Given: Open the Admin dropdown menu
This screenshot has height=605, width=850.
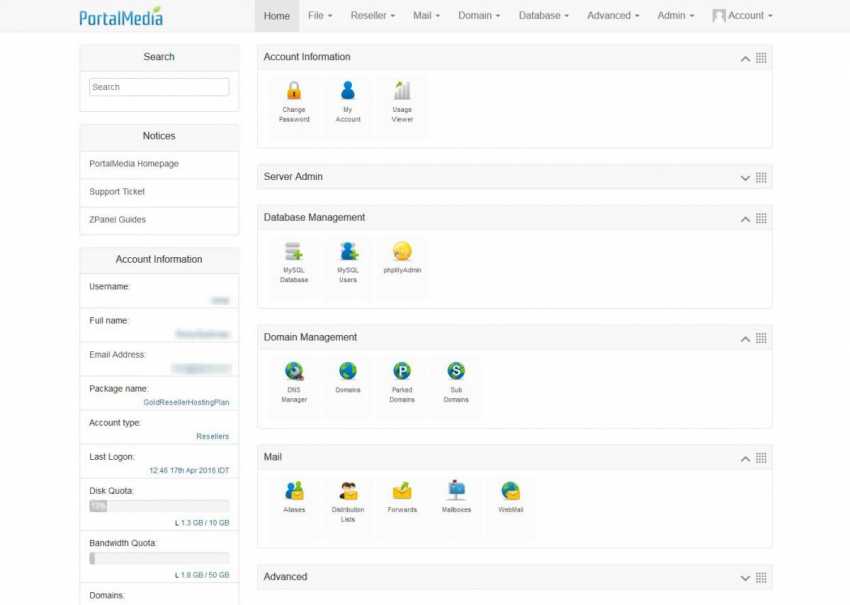Looking at the screenshot, I should (x=675, y=16).
